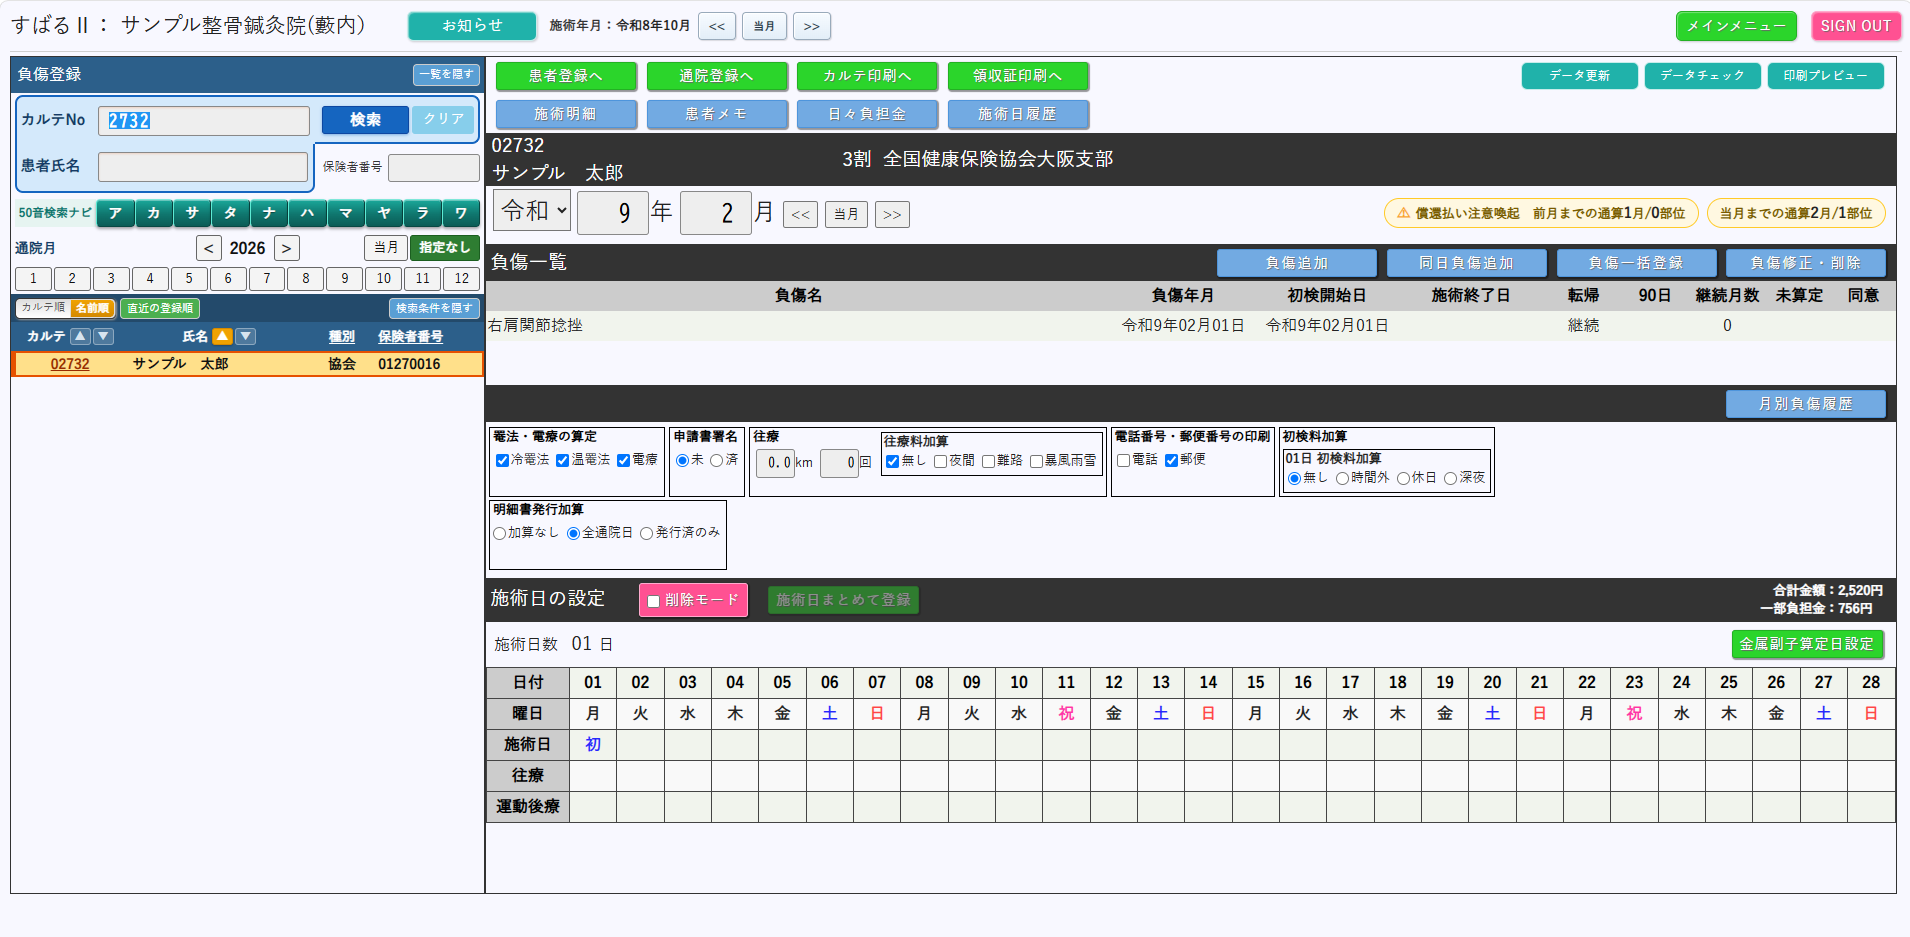Viewport: 1910px width, 937px height.
Task: Focus the カルテNo input field
Action: coord(204,121)
